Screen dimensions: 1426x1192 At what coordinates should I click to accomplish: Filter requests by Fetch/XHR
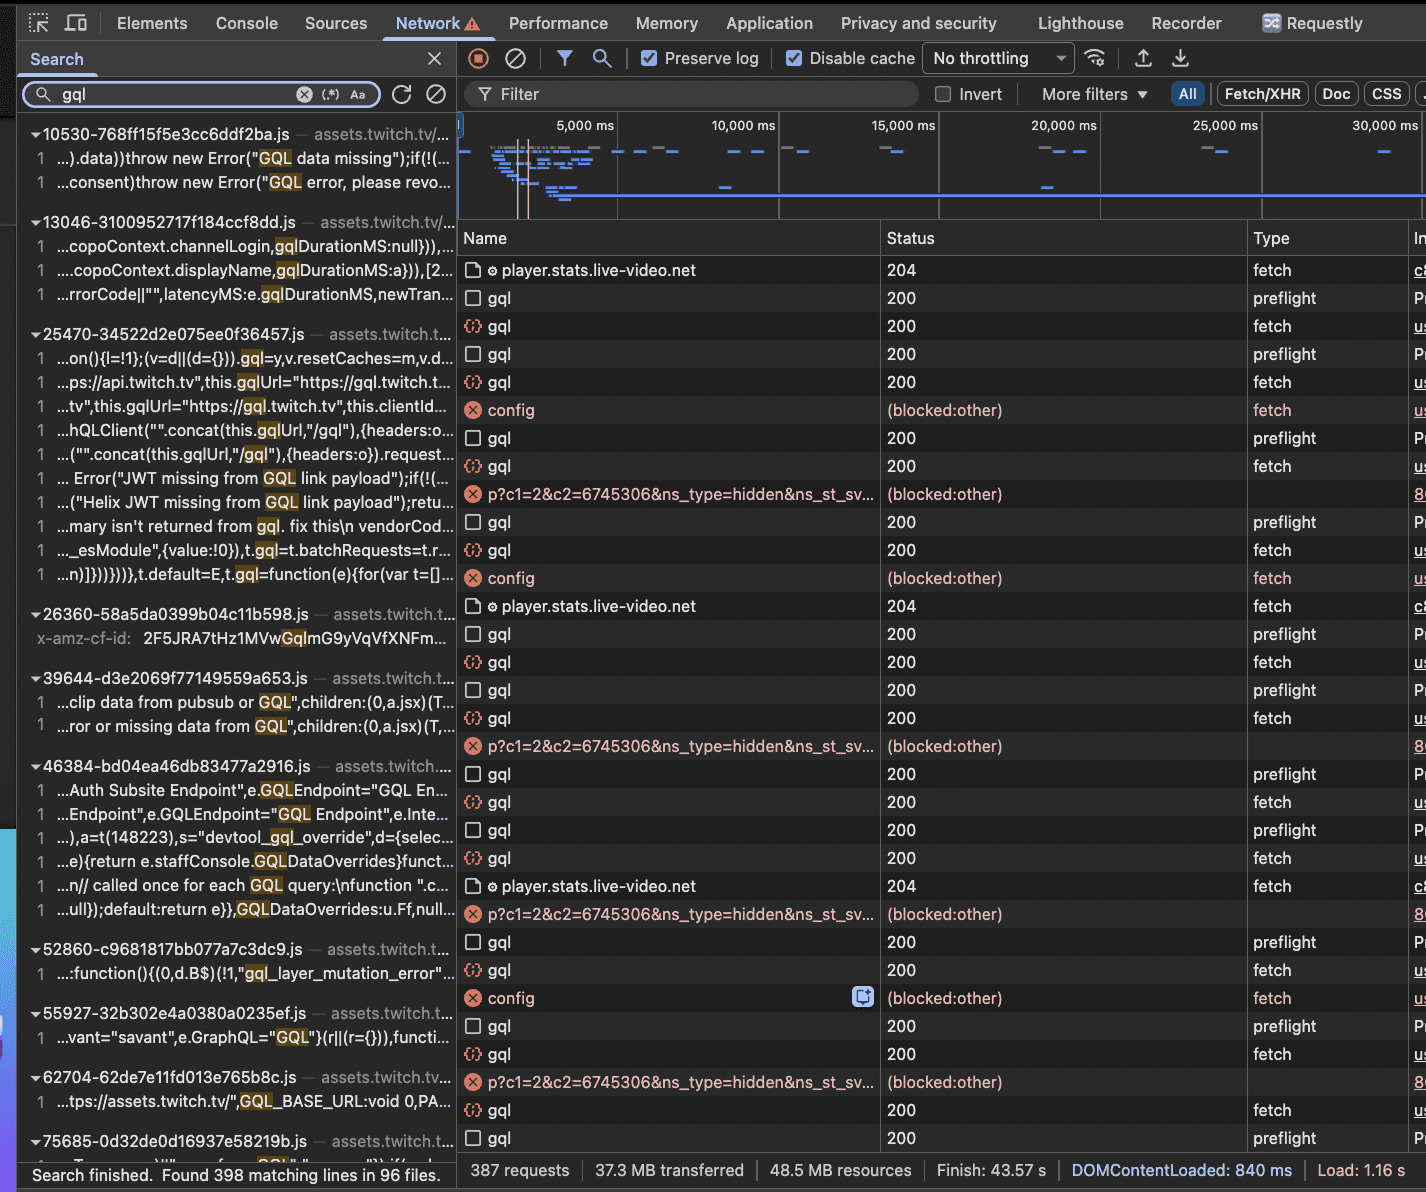pos(1262,93)
